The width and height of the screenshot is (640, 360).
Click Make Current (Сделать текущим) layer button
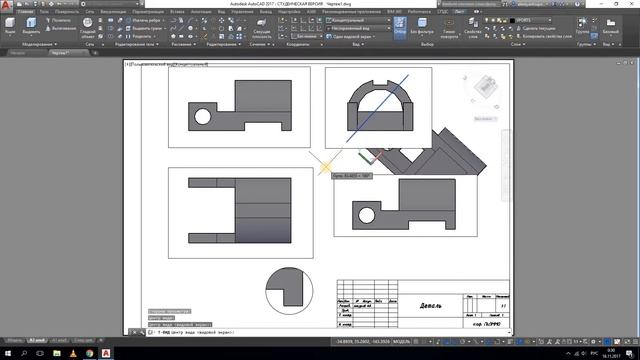tap(536, 28)
